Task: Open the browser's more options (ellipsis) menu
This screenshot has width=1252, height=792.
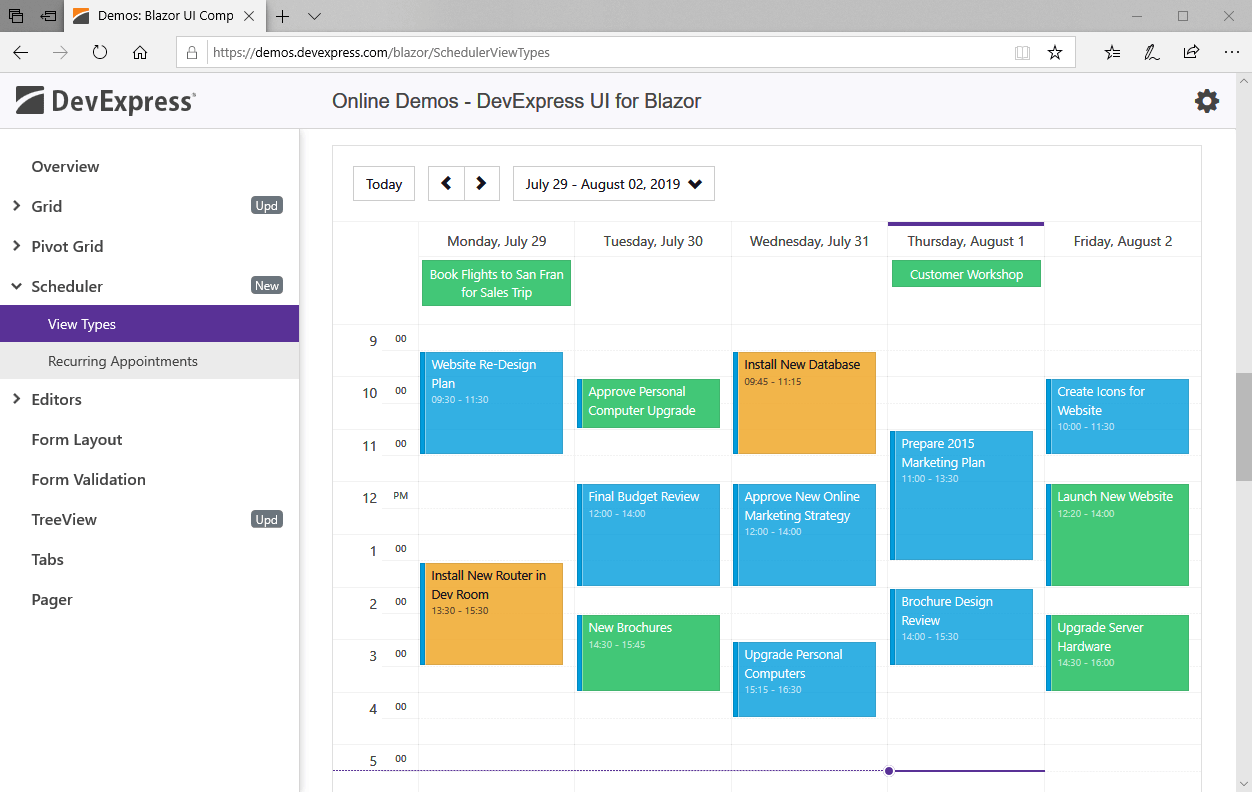Action: pyautogui.click(x=1231, y=52)
